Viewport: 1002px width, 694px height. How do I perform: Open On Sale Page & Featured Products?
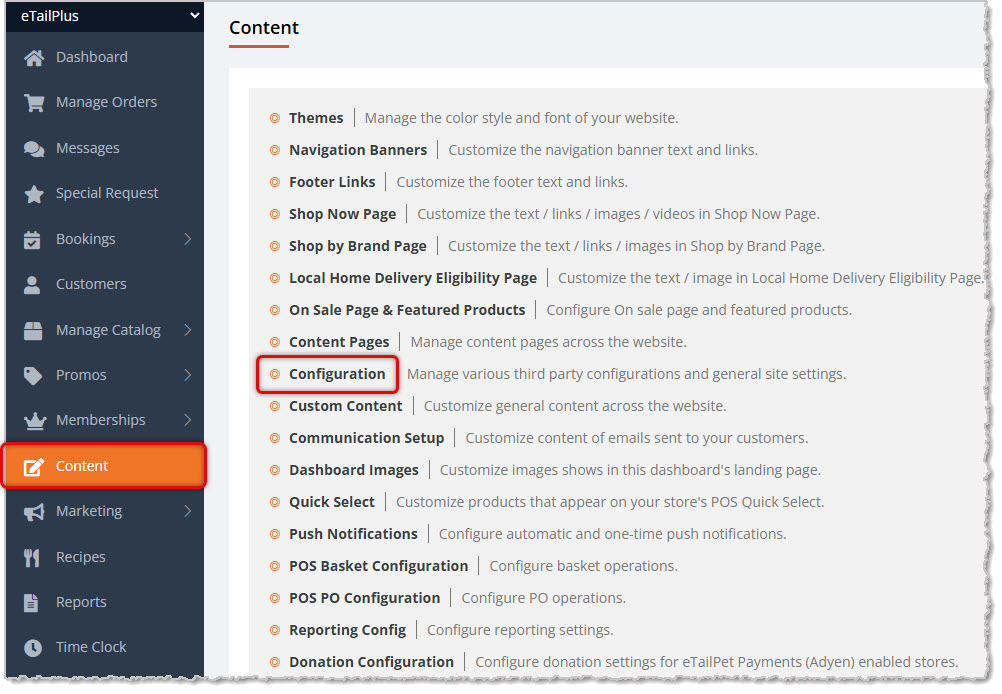(x=407, y=310)
